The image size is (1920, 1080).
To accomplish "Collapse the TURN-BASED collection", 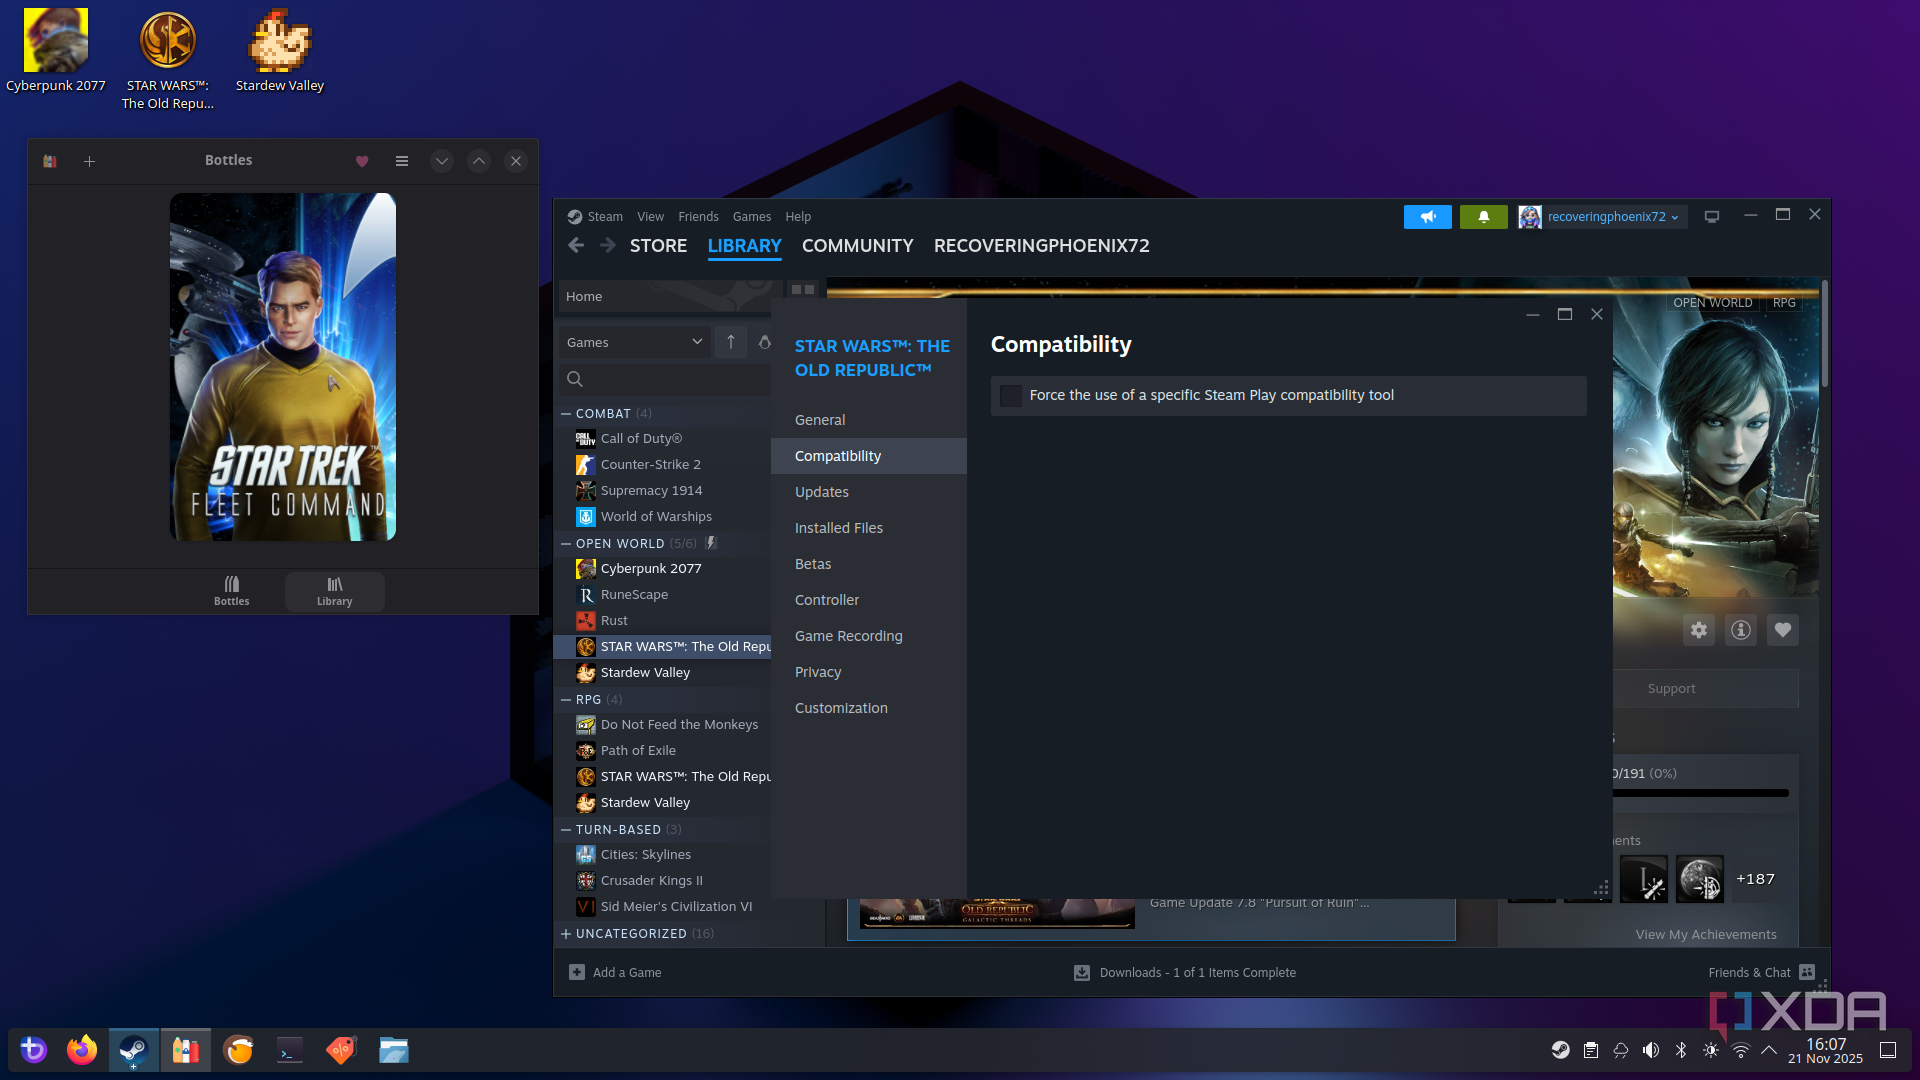I will pyautogui.click(x=567, y=829).
